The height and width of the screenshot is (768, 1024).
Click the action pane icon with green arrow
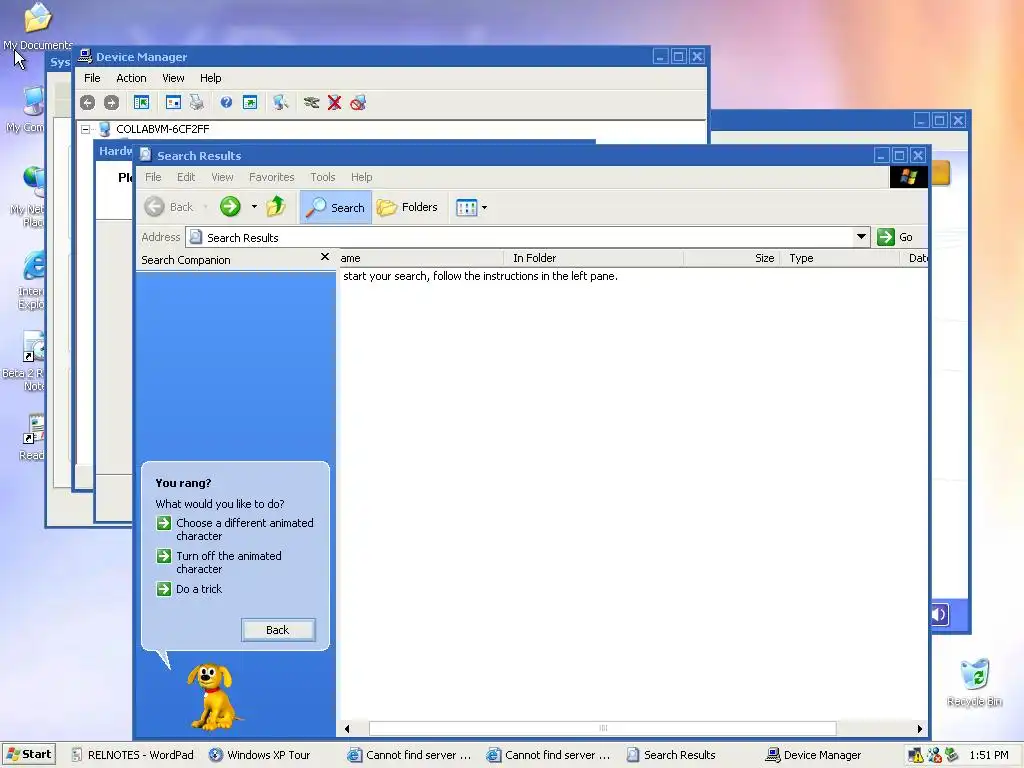[x=249, y=103]
